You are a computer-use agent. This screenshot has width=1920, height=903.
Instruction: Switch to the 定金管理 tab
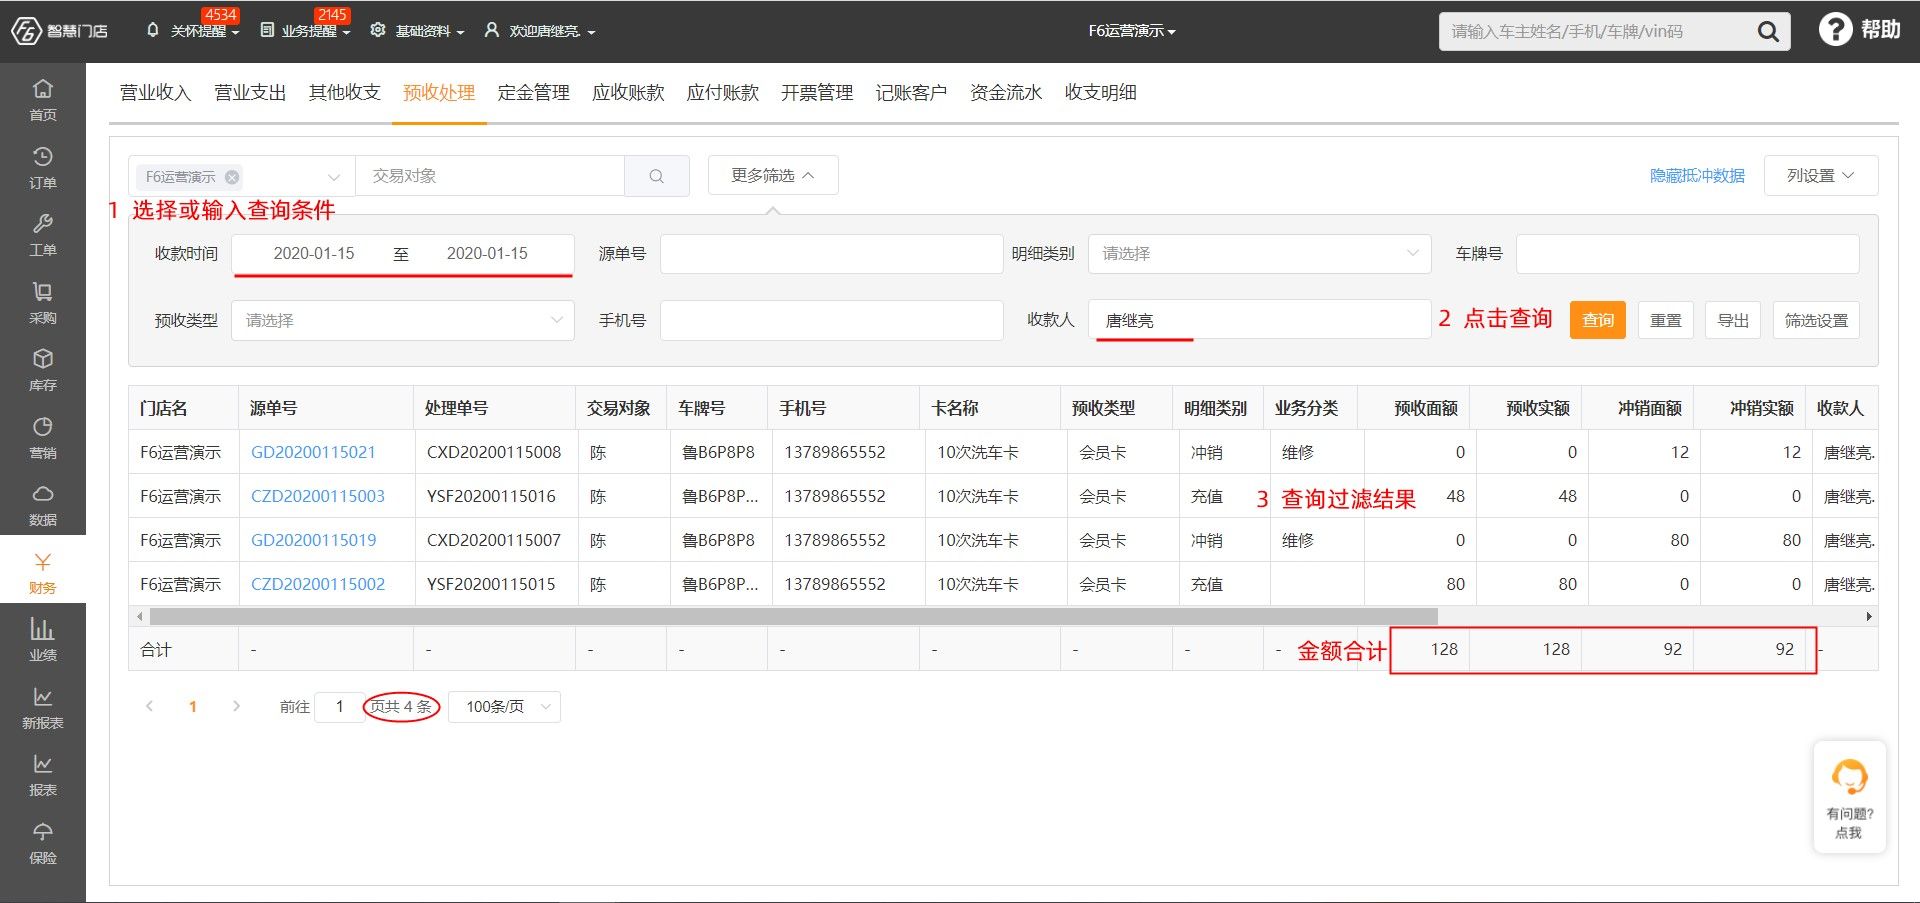[x=533, y=93]
